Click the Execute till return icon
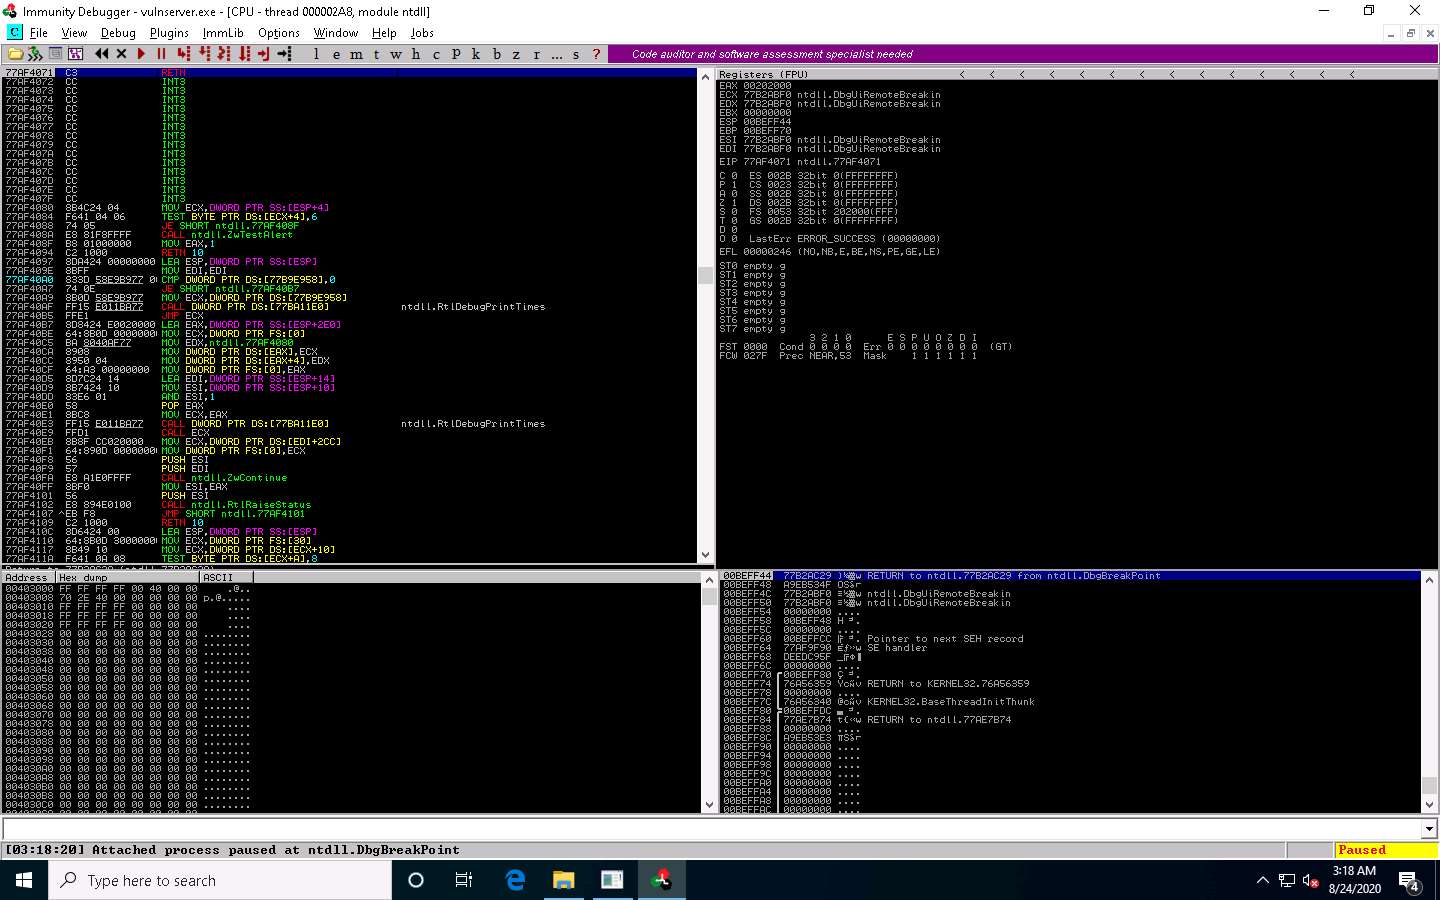 pyautogui.click(x=265, y=54)
